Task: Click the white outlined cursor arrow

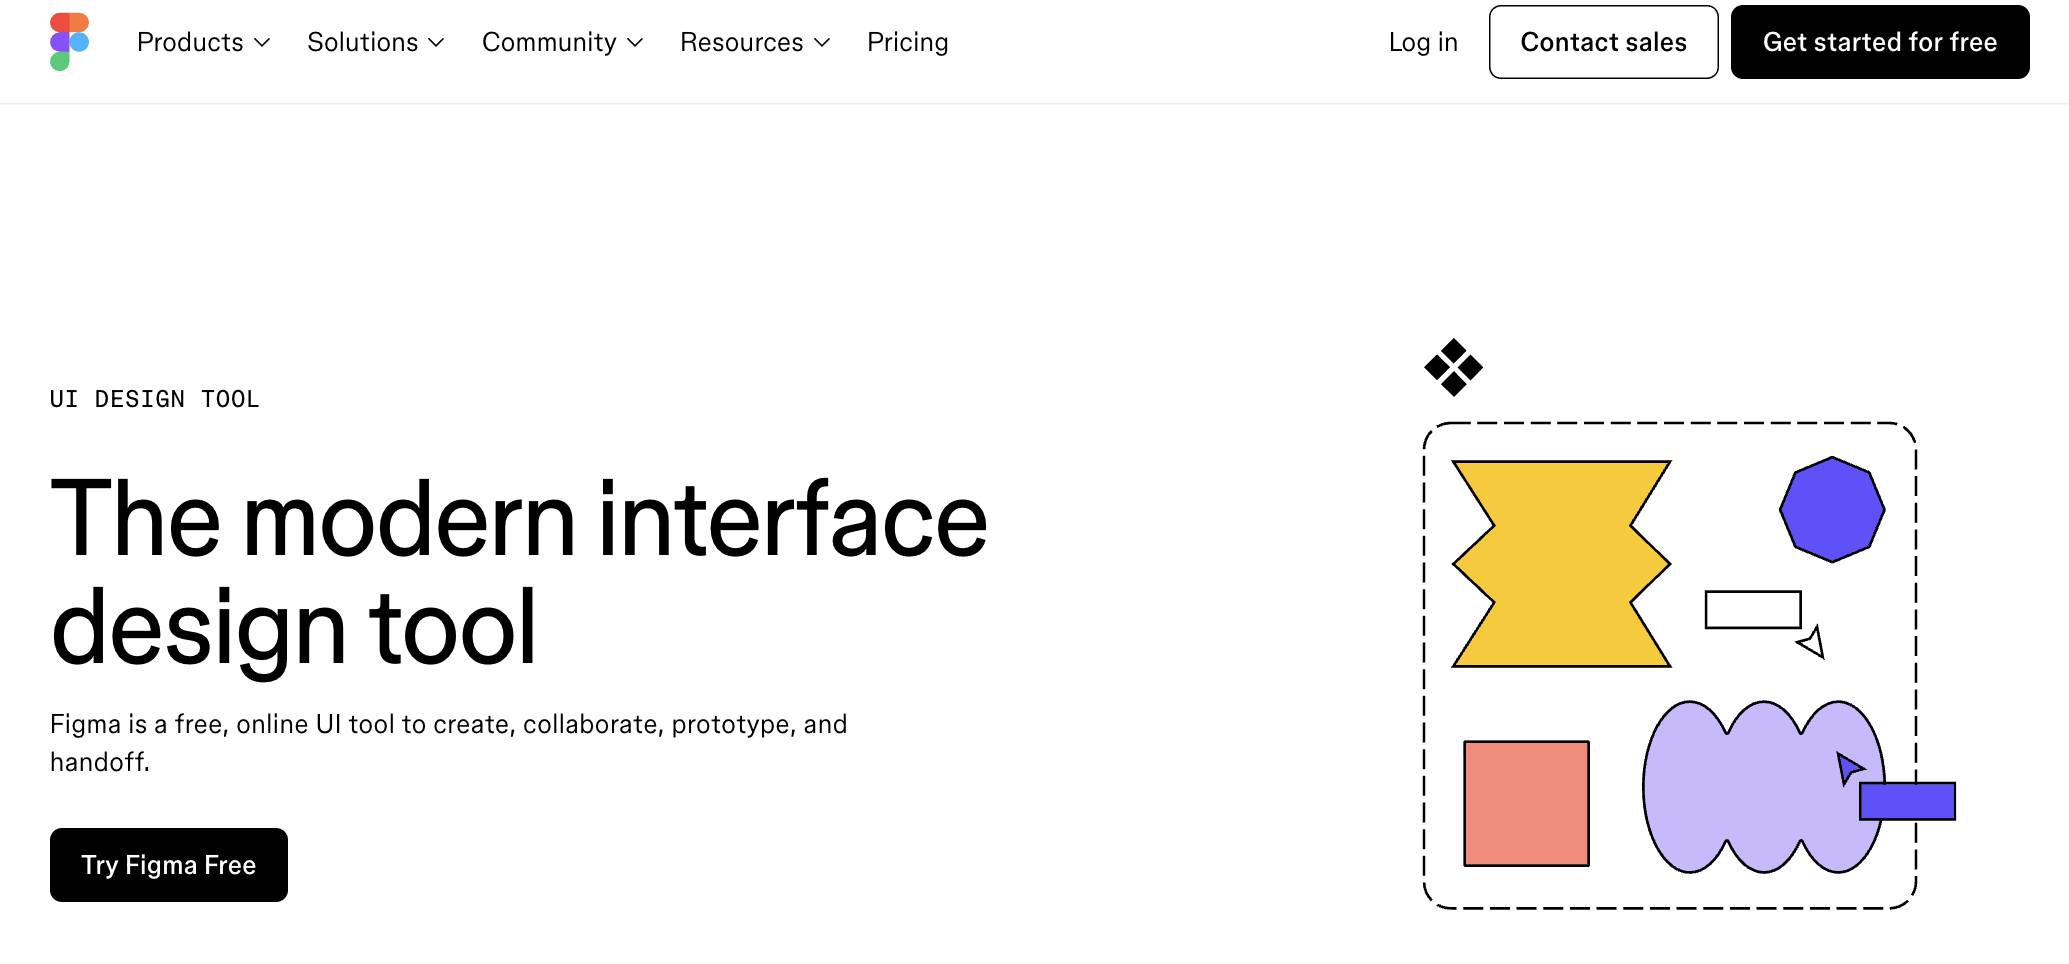Action: [1813, 642]
